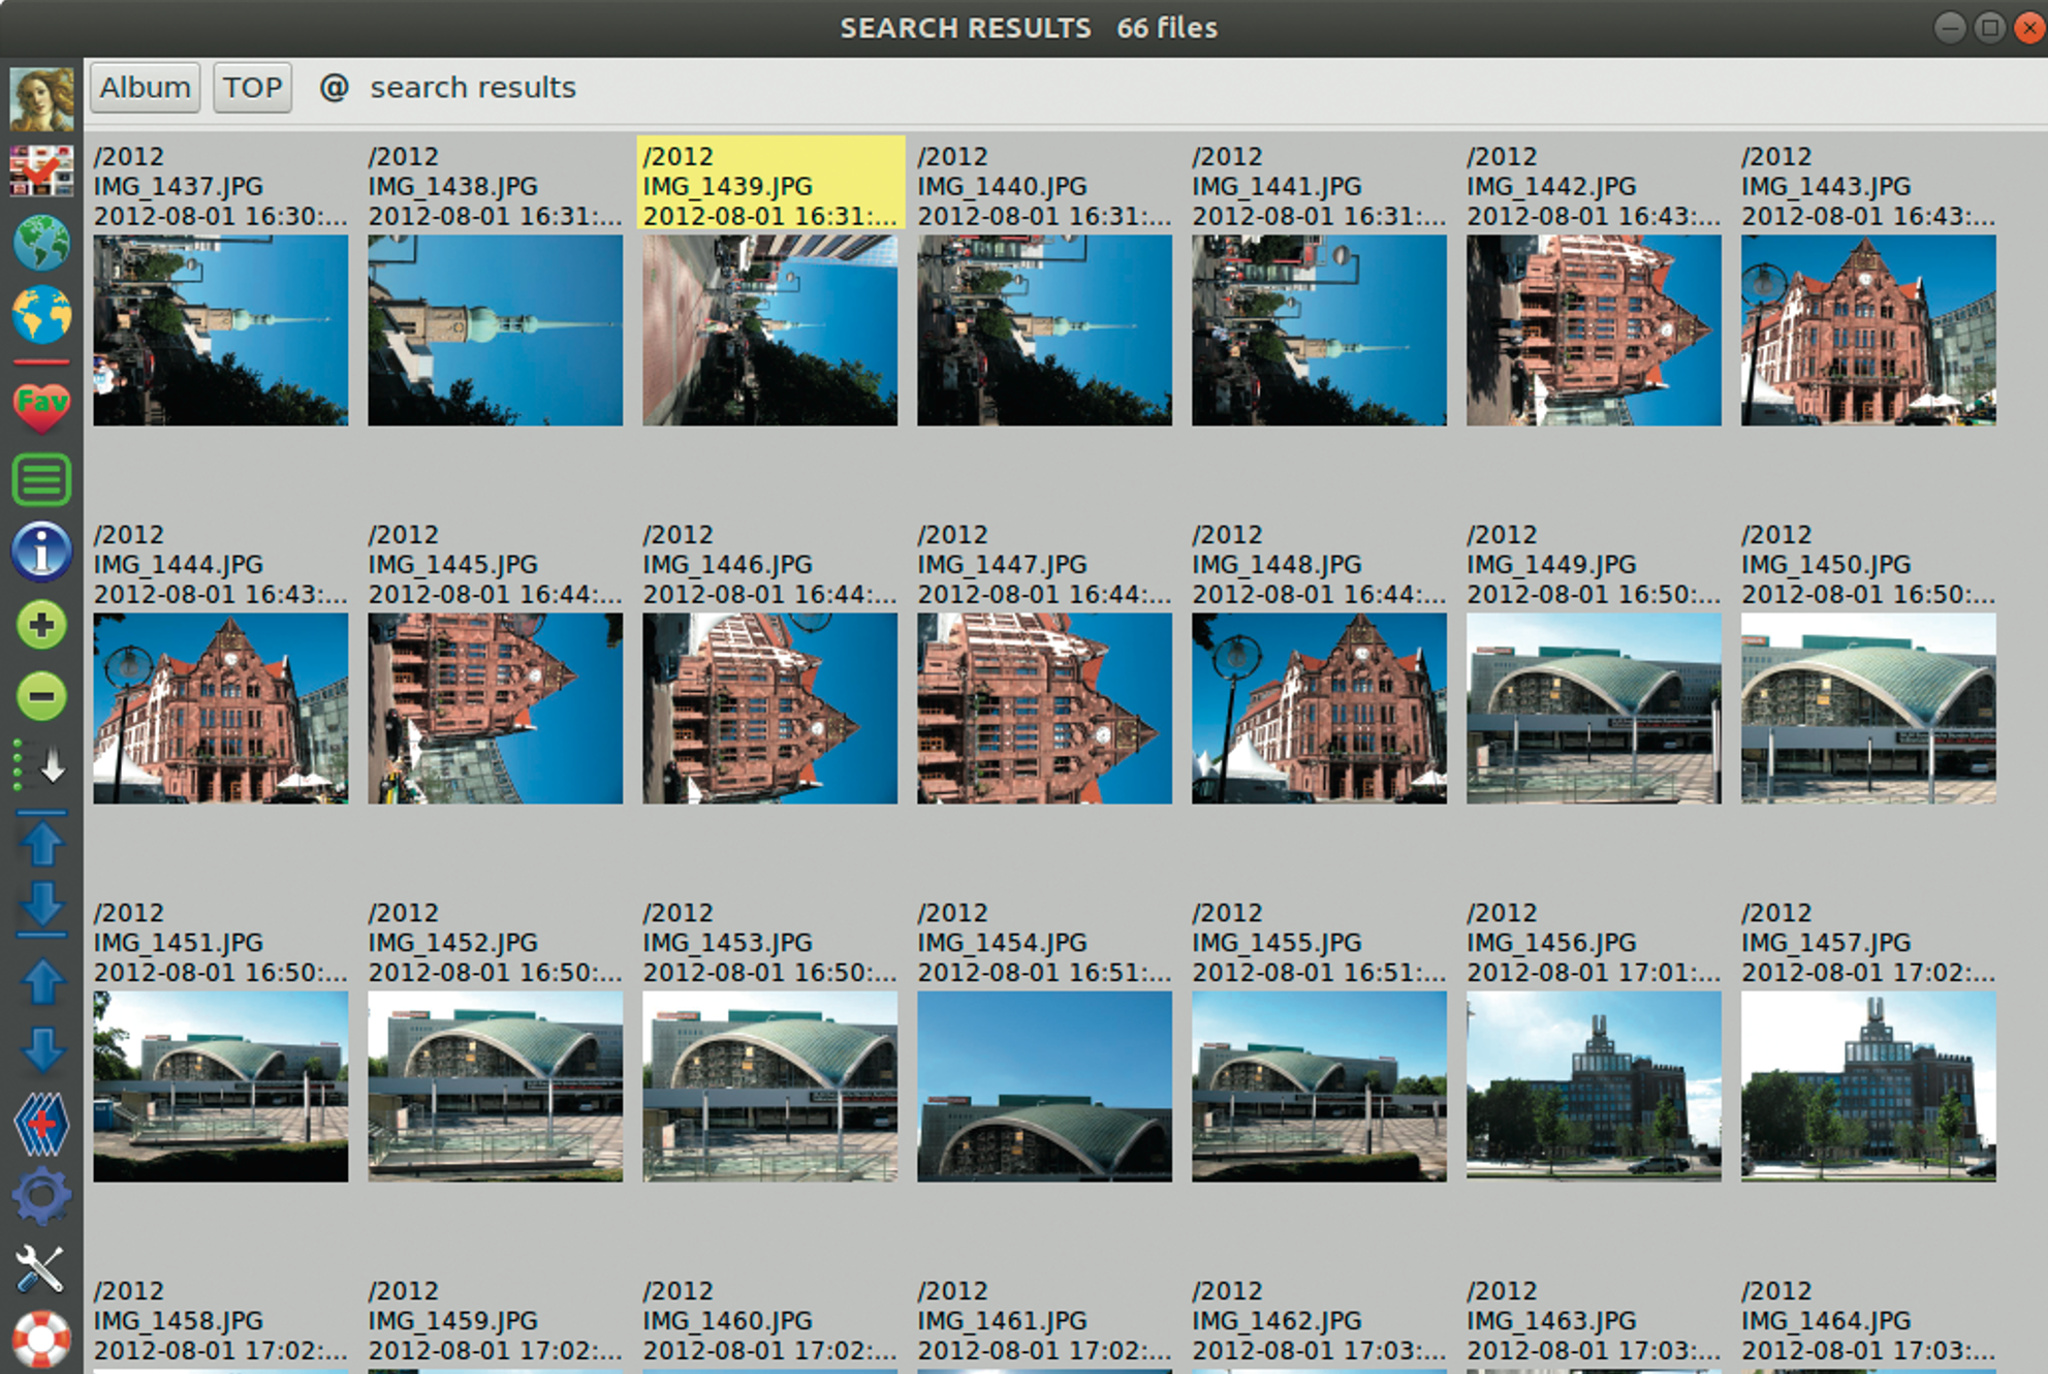This screenshot has height=1374, width=2048.
Task: Click the green list lines icon
Action: tap(41, 479)
